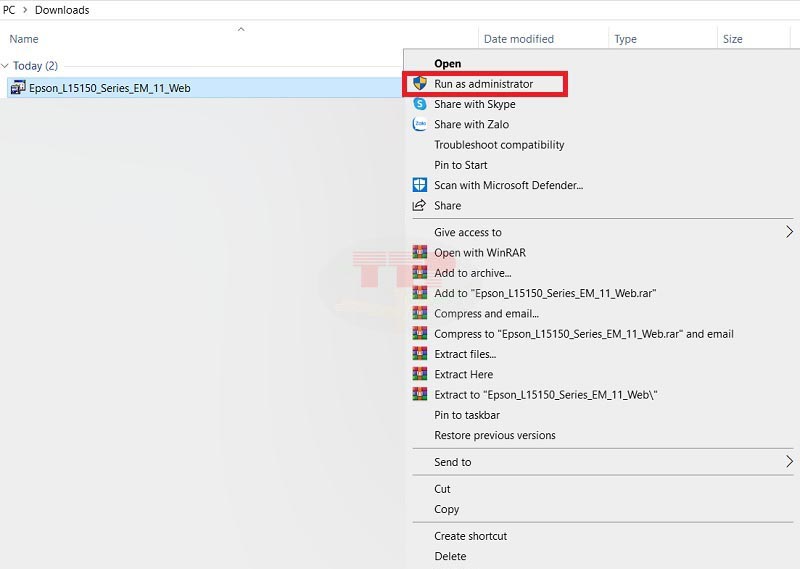Choose Extract to Epson_L15150_Series_EM_11_Web folder
This screenshot has width=800, height=569.
545,394
